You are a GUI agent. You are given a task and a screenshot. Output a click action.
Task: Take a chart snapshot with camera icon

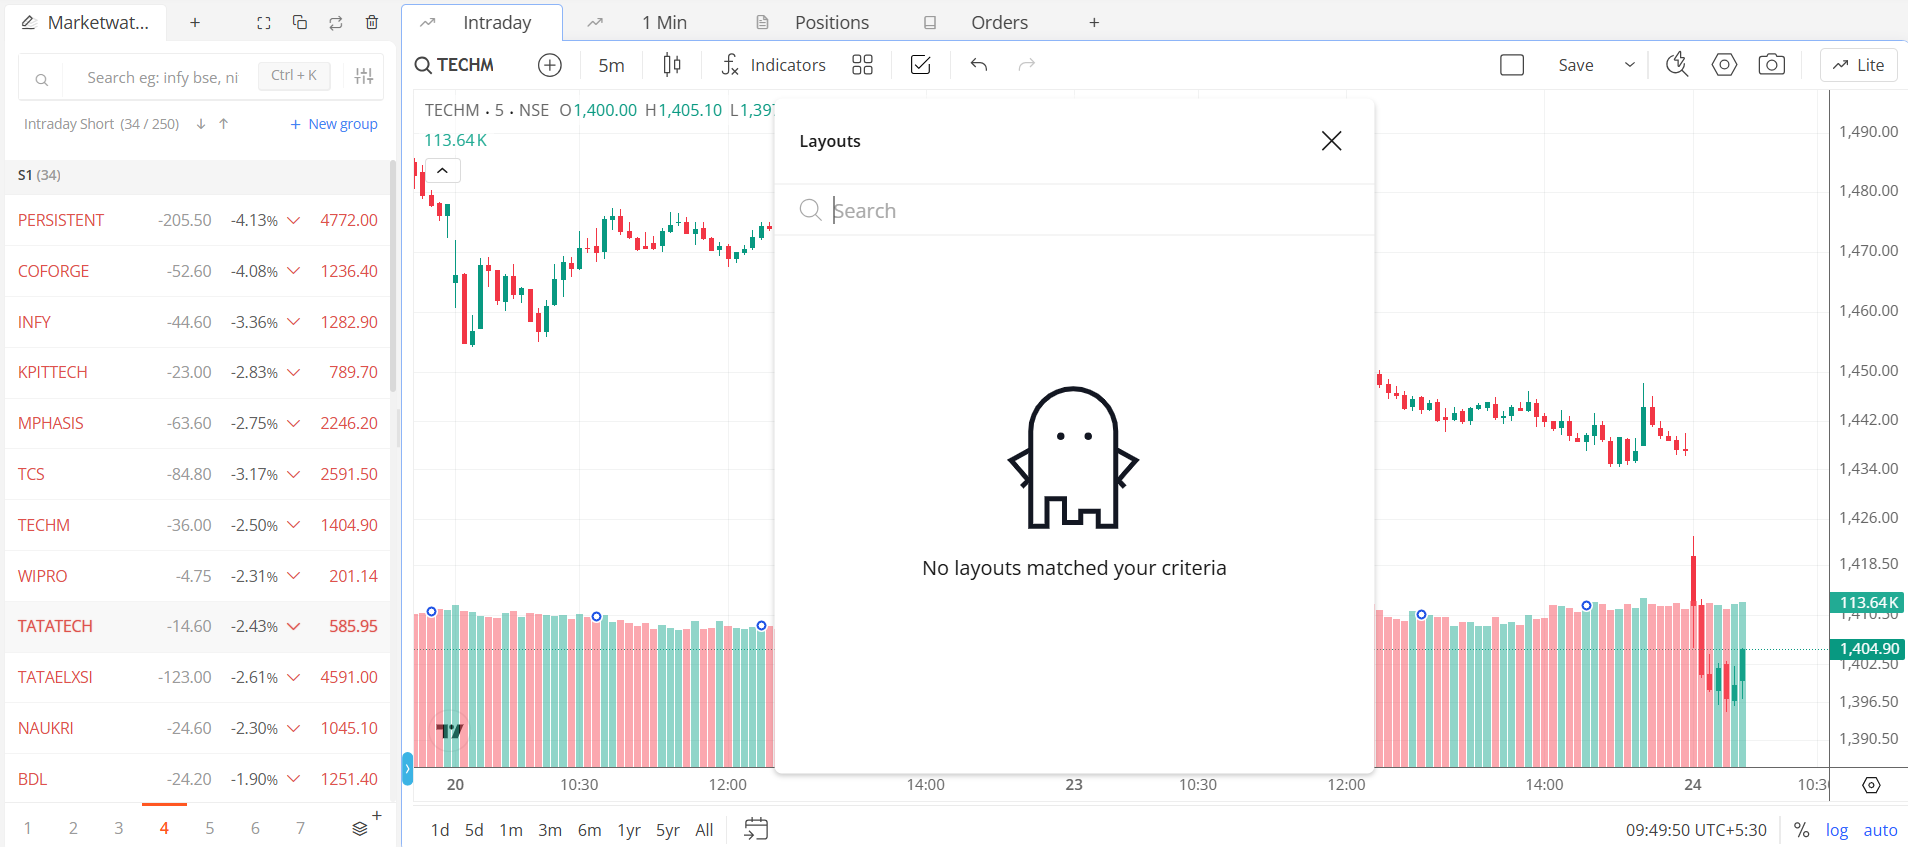click(x=1771, y=65)
